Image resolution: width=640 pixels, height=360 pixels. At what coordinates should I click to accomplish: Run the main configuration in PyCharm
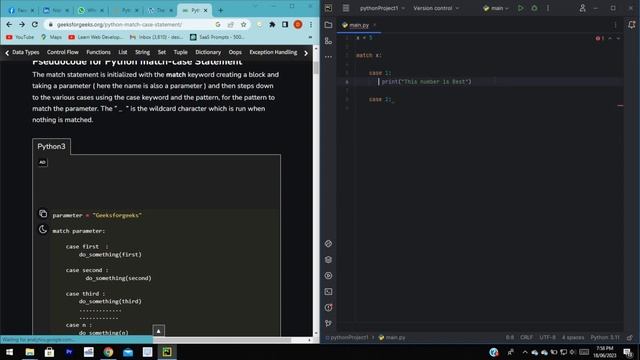(520, 8)
